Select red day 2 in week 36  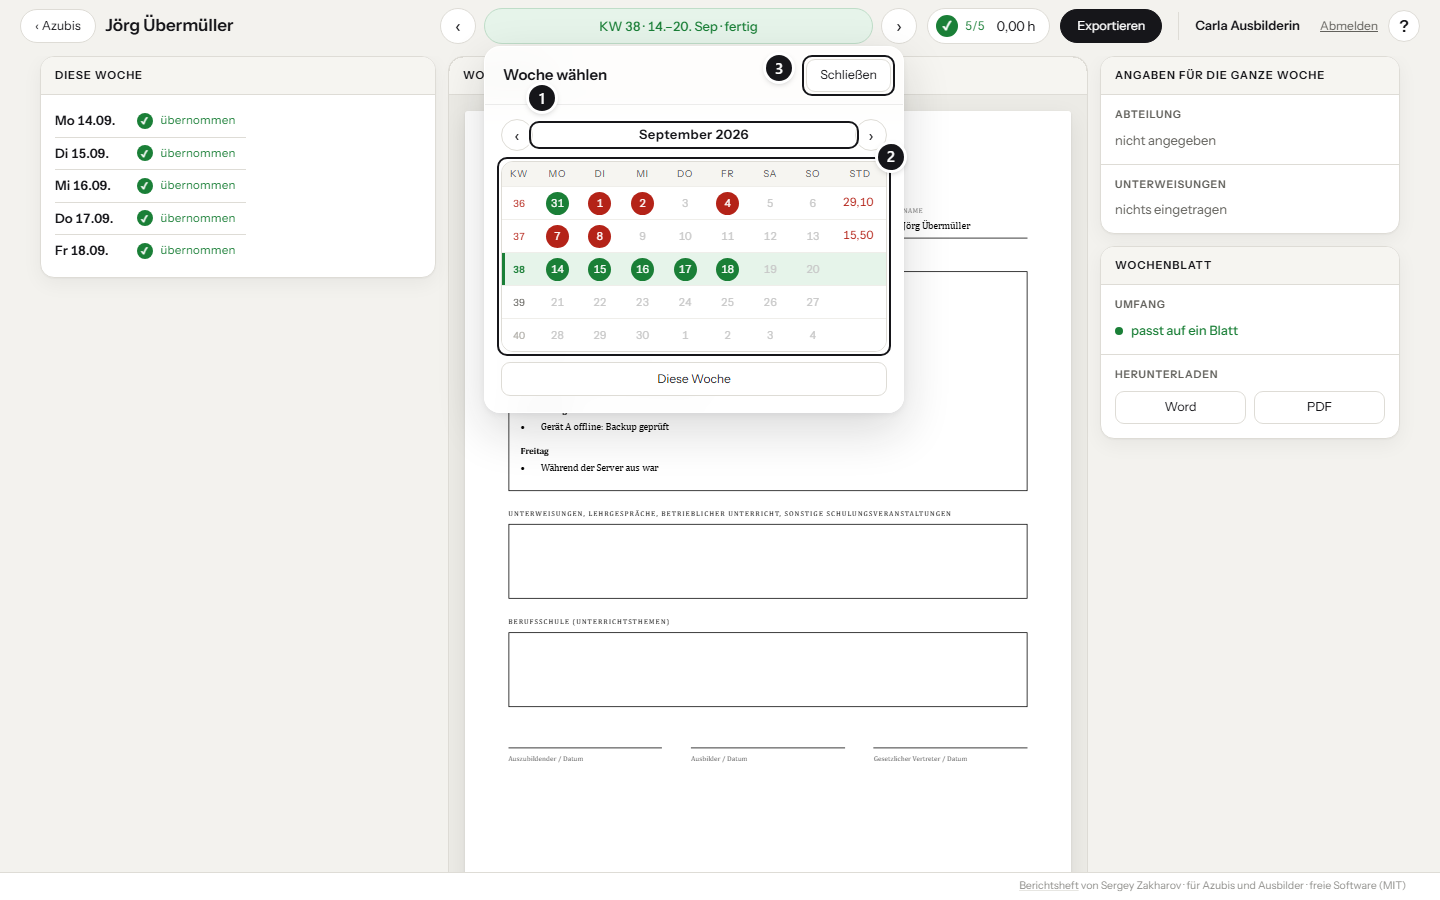click(x=642, y=203)
